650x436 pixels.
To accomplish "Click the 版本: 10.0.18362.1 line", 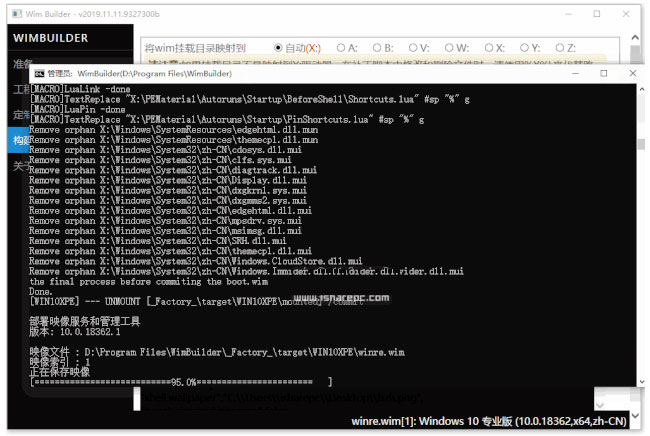I will (75, 332).
